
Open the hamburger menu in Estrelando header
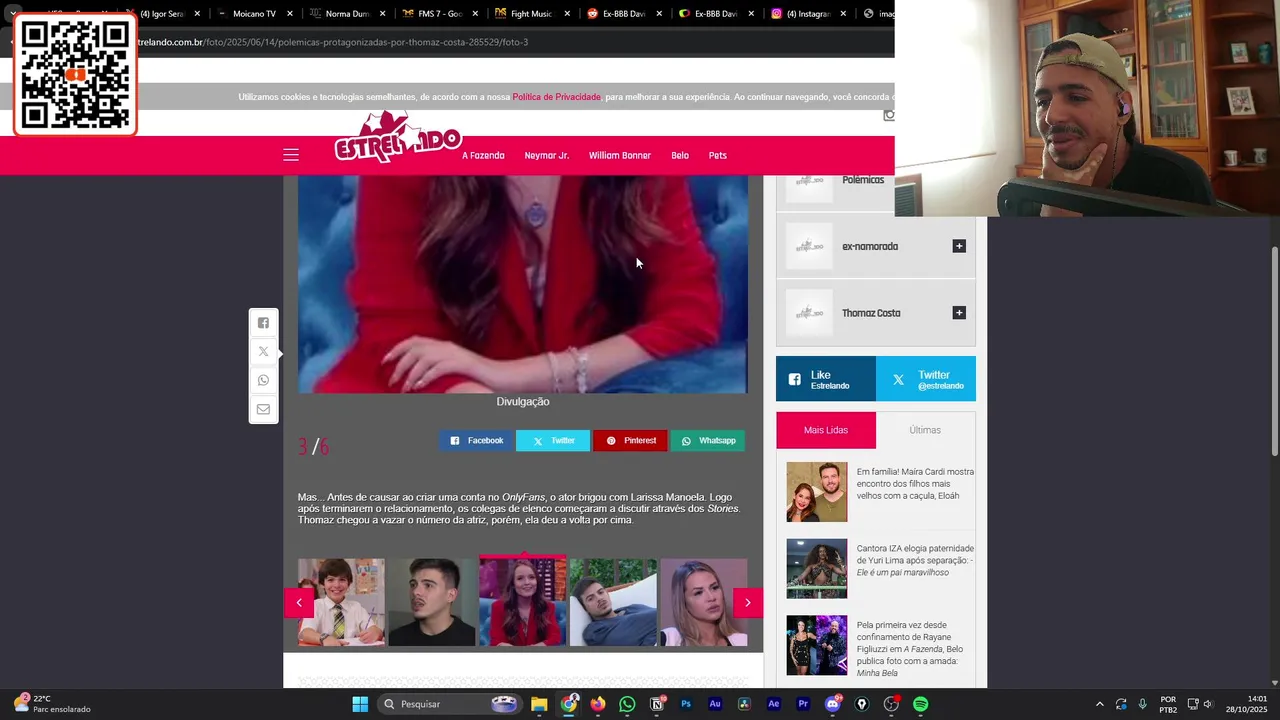pos(291,155)
